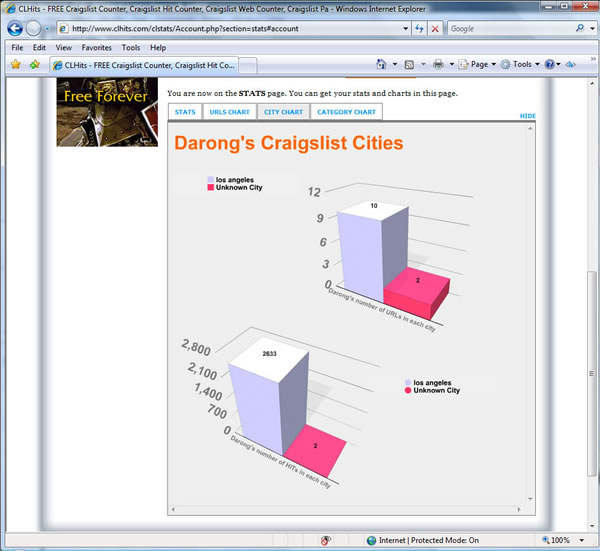Viewport: 600px width, 551px height.
Task: Click the Refresh page icon
Action: tap(417, 29)
